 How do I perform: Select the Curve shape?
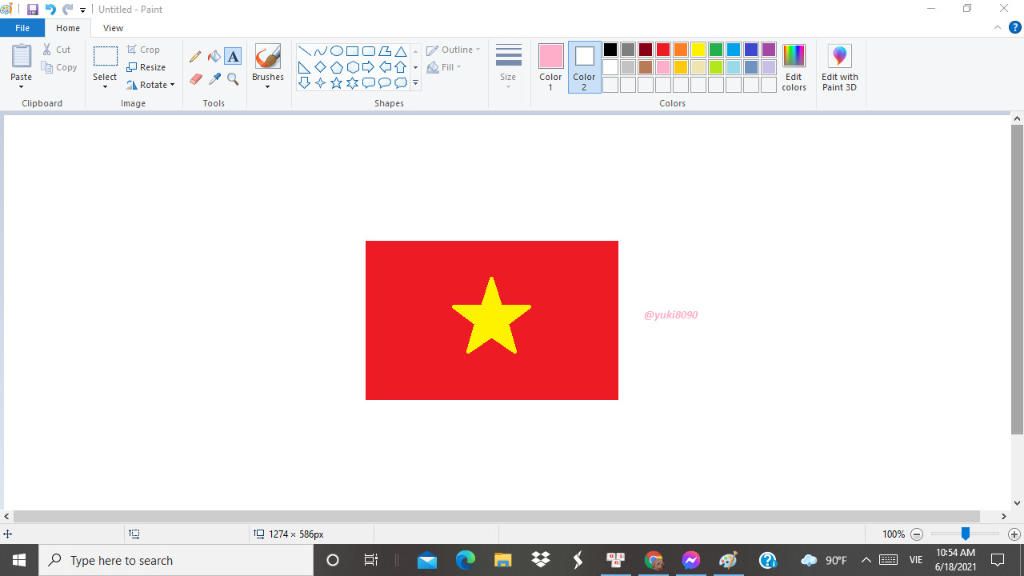click(320, 51)
